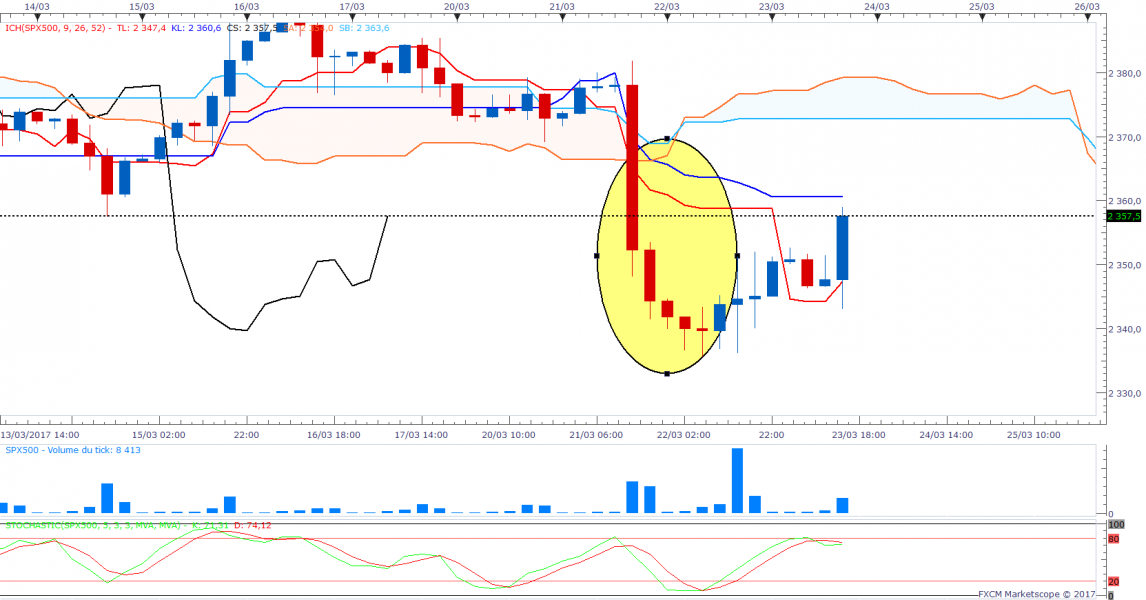This screenshot has width=1146, height=600.
Task: Select the stochastic 20 level label
Action: [x=1114, y=581]
